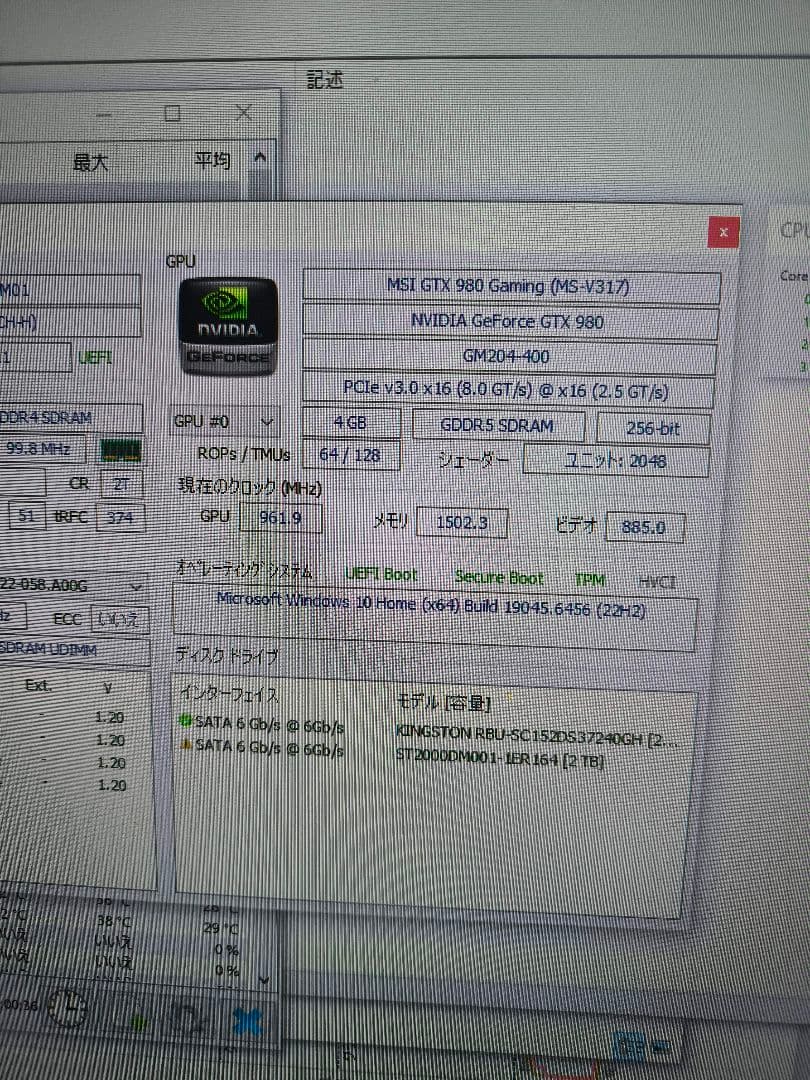This screenshot has width=810, height=1080.
Task: Click the 29 °C sensor reading
Action: point(220,928)
